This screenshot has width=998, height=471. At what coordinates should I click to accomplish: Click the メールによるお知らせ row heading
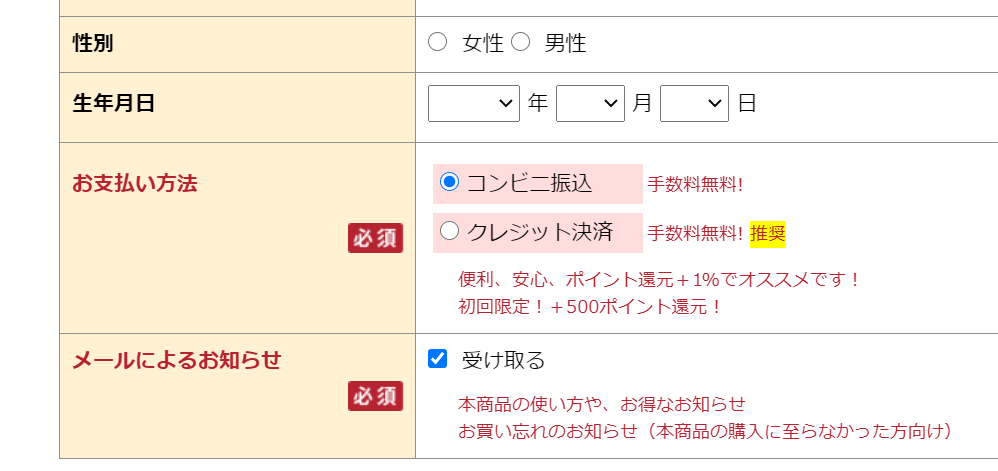coord(177,360)
